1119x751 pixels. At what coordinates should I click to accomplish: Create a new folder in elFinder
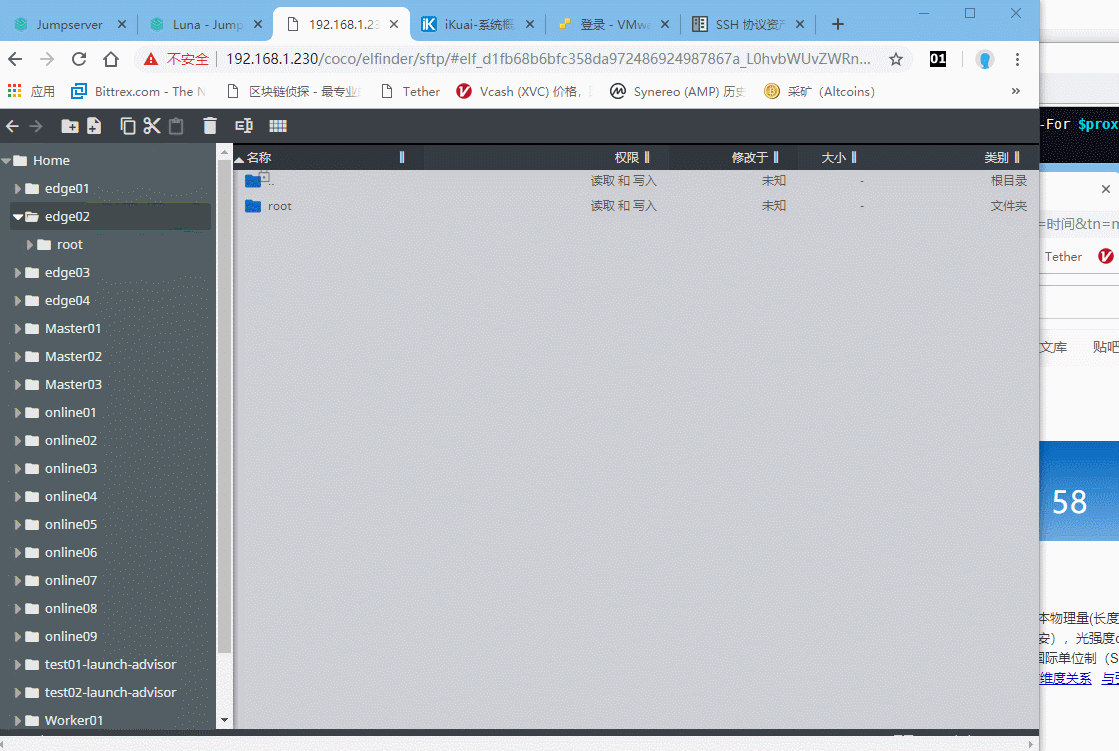(68, 126)
